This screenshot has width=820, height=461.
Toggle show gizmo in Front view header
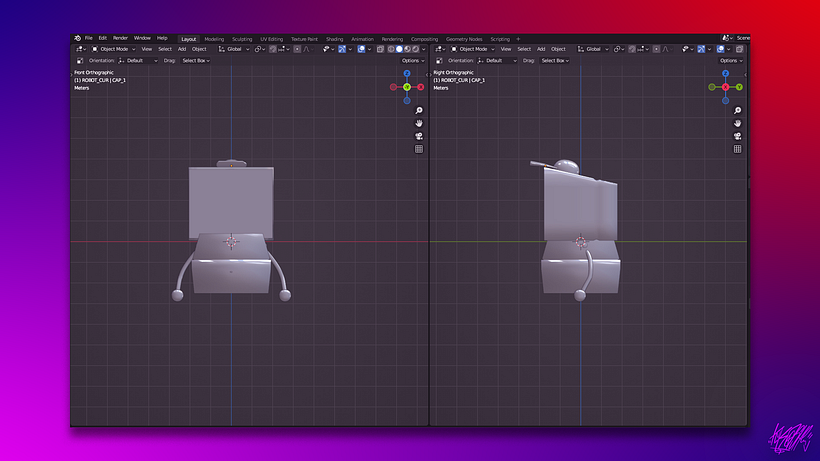[x=341, y=49]
